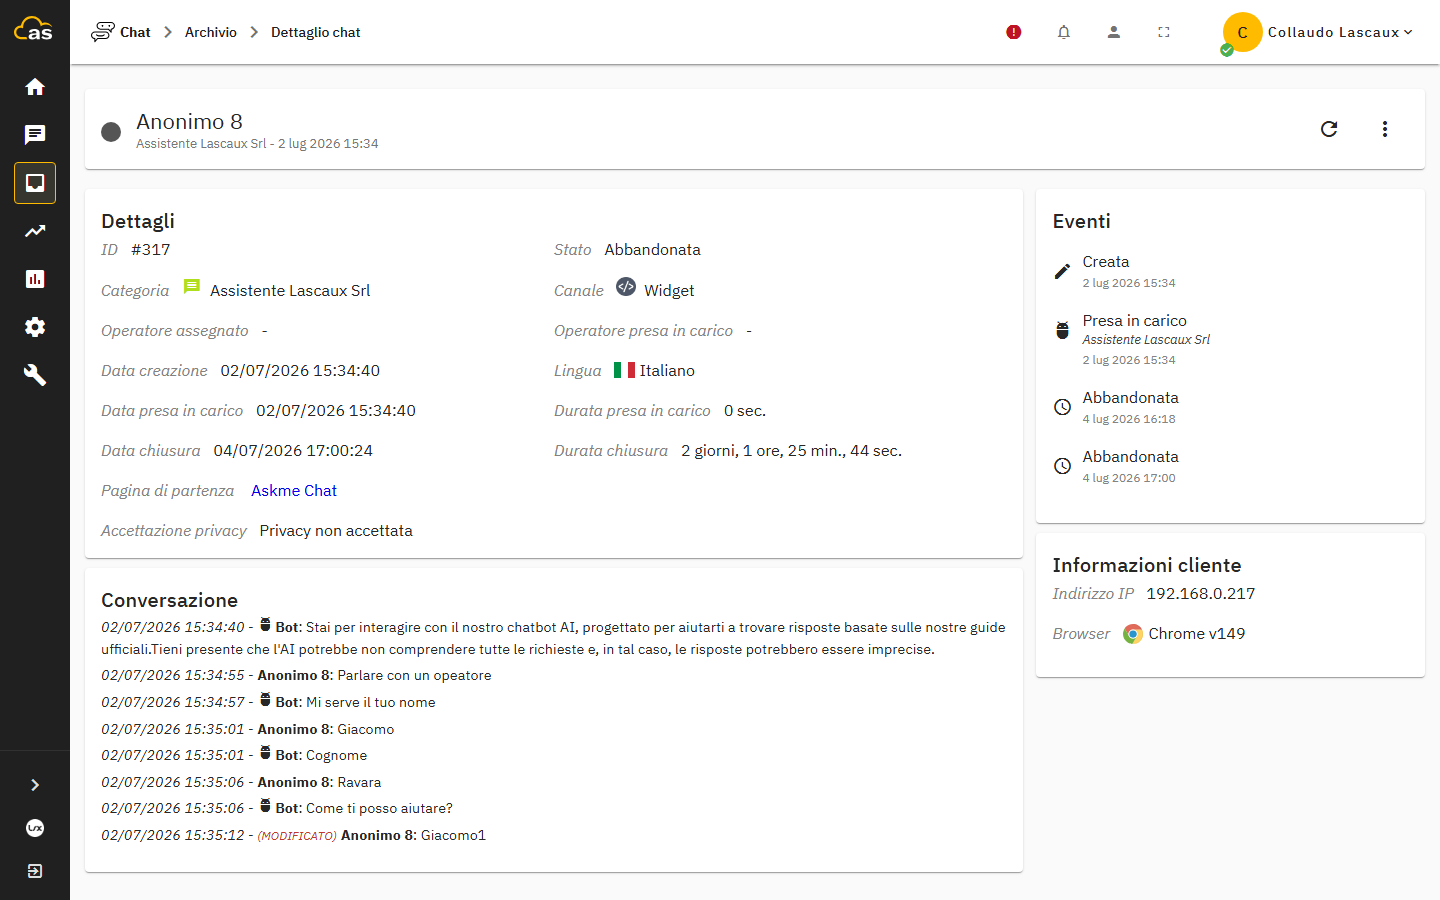Open the Collaudo Lascaux user dropdown
1440x900 pixels.
pyautogui.click(x=1340, y=32)
